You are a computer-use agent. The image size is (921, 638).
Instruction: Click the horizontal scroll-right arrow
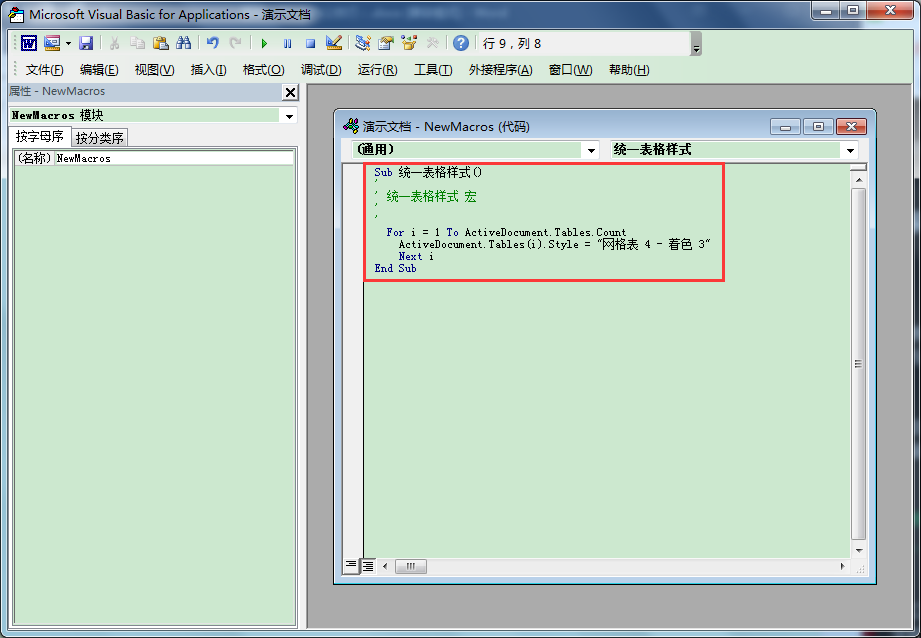click(842, 566)
